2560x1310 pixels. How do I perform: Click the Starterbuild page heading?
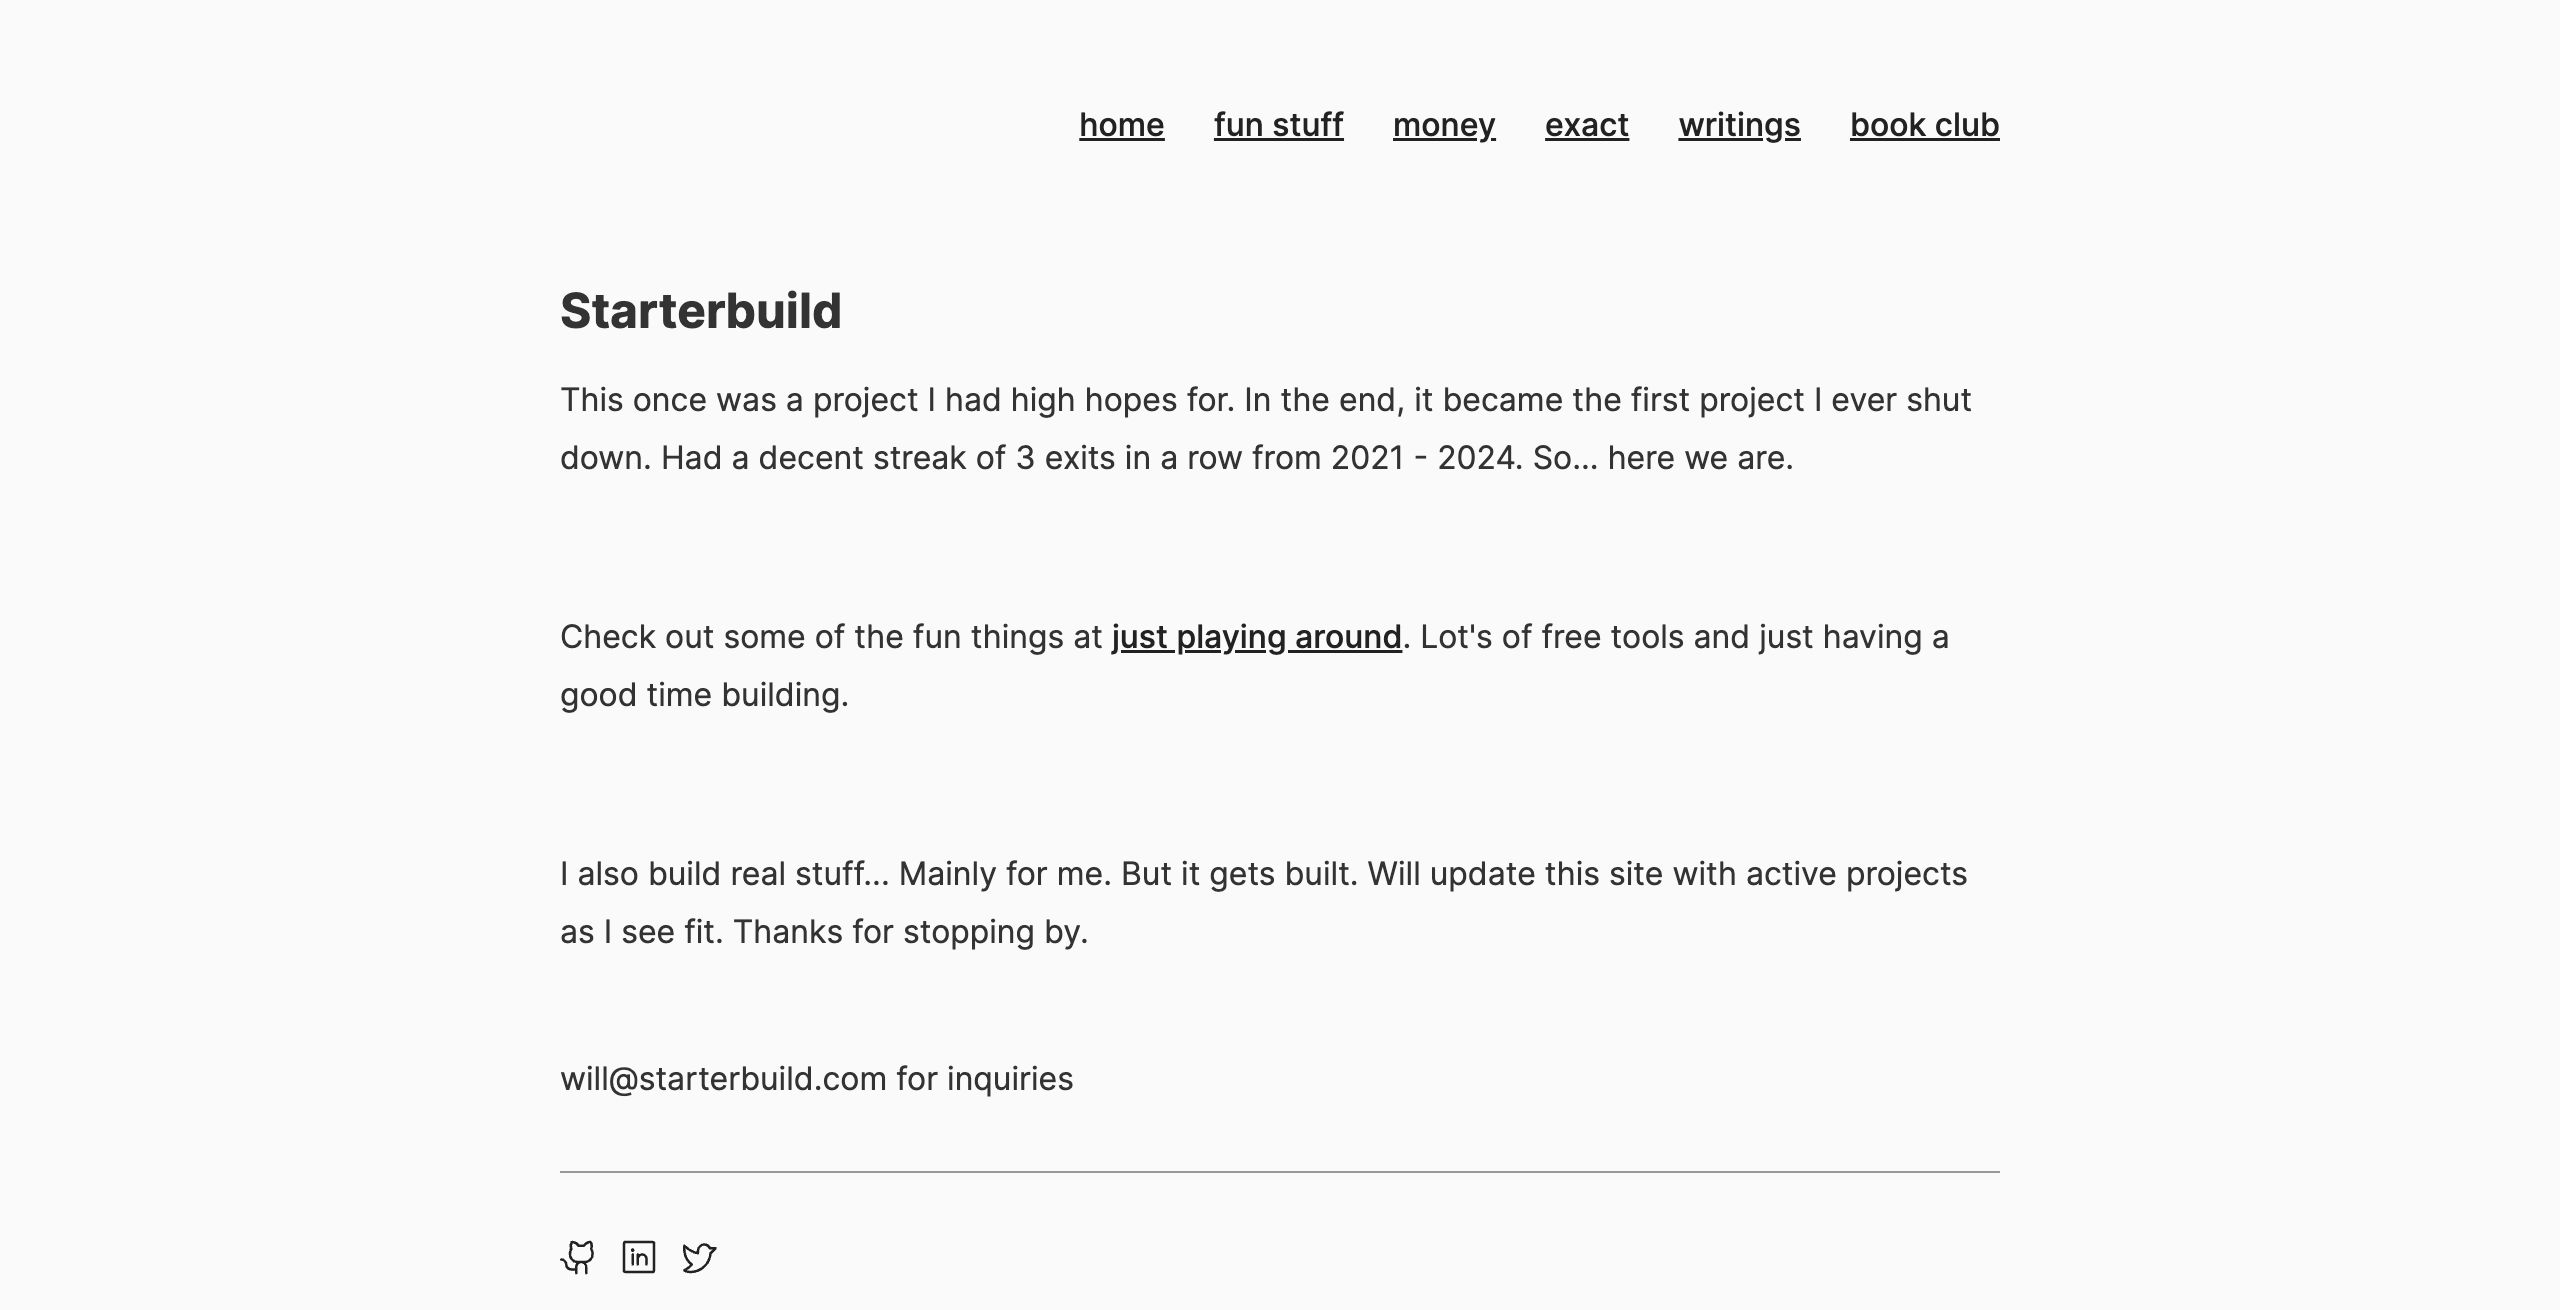click(x=700, y=311)
